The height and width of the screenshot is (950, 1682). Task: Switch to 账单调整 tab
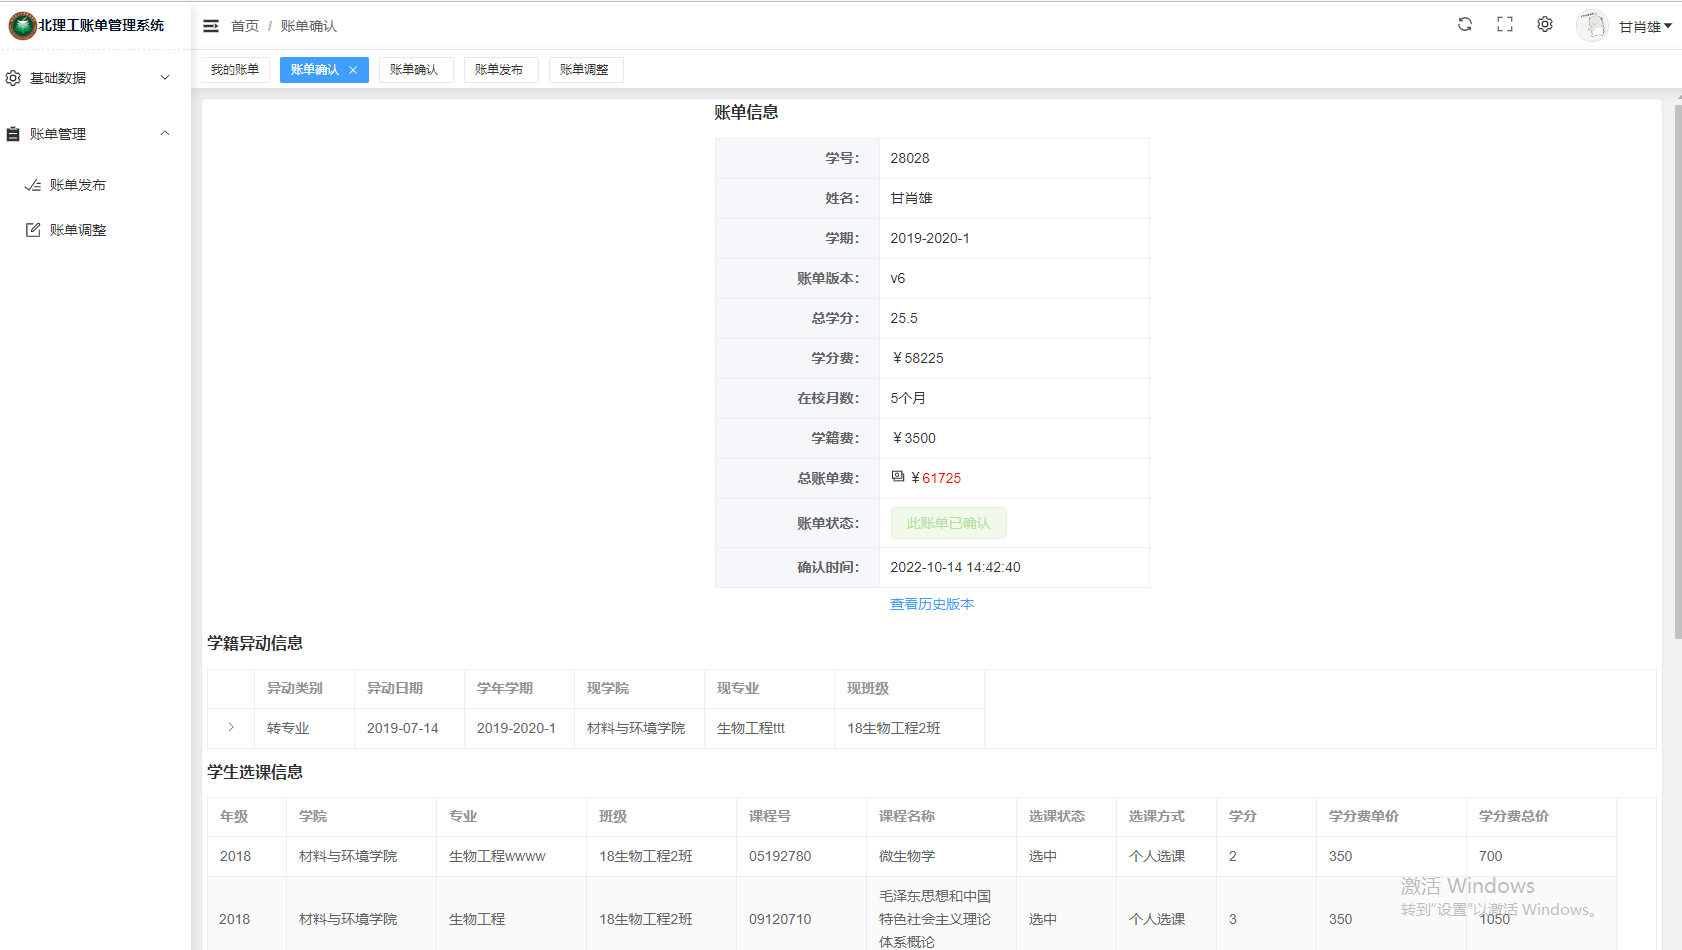584,70
